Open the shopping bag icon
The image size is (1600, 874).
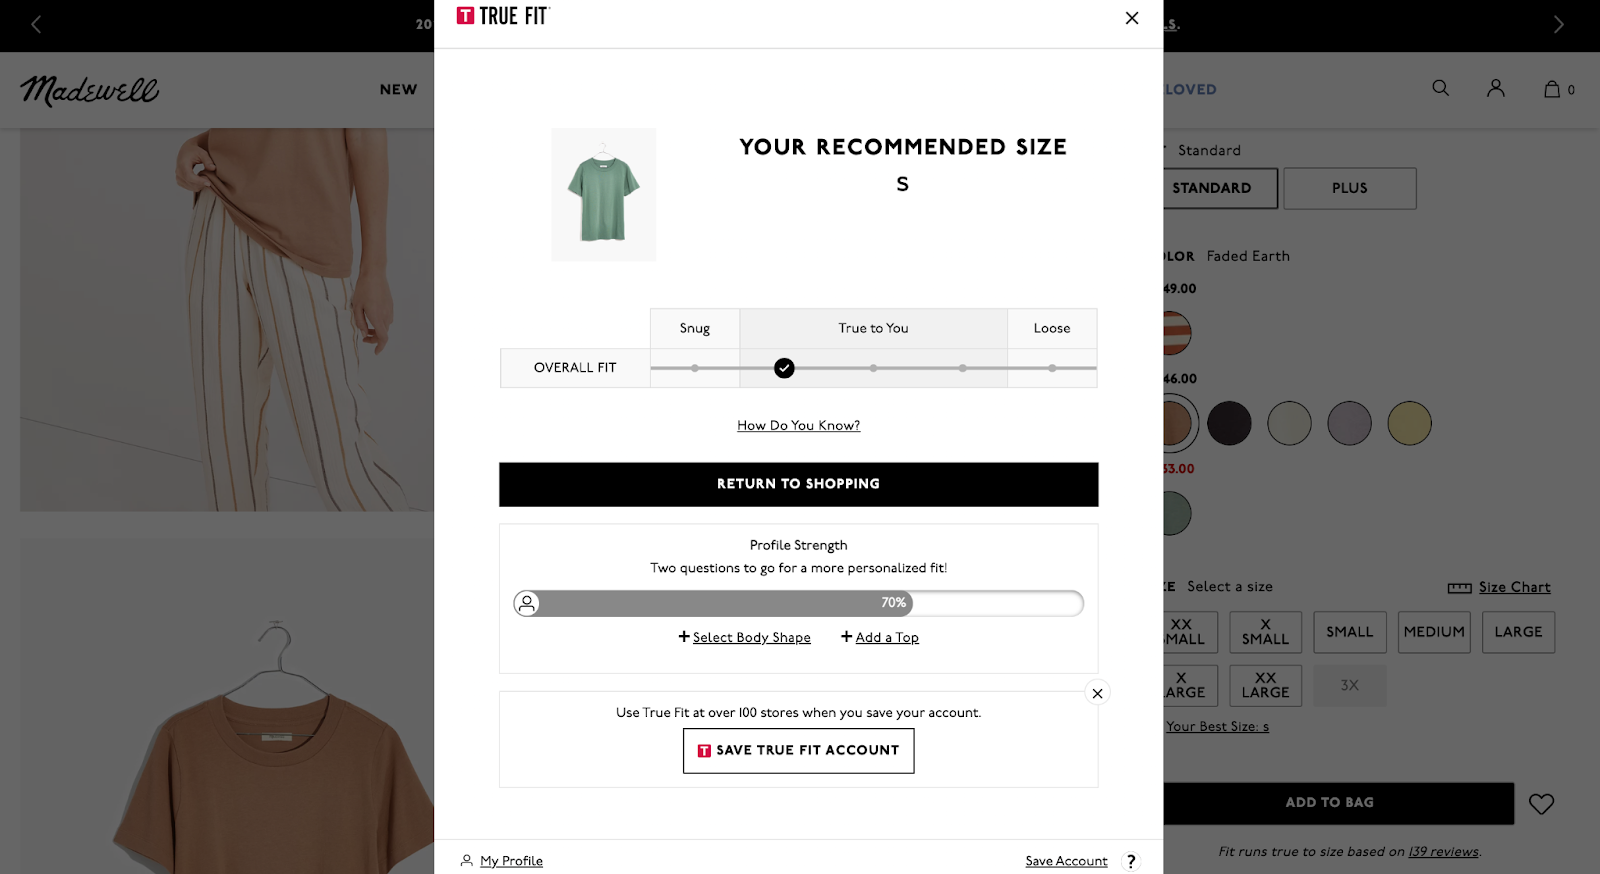(x=1553, y=89)
